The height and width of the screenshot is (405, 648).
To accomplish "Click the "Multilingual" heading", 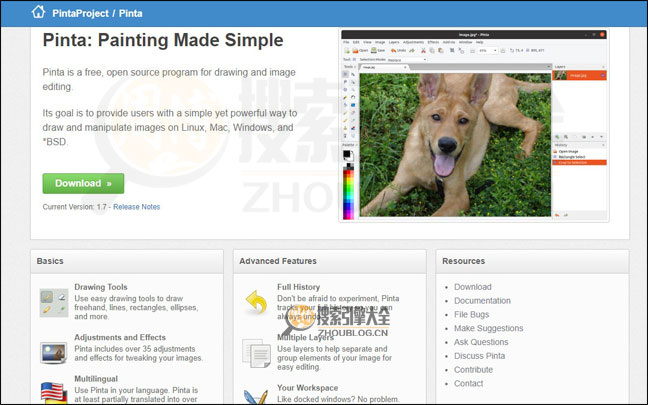I will click(96, 379).
